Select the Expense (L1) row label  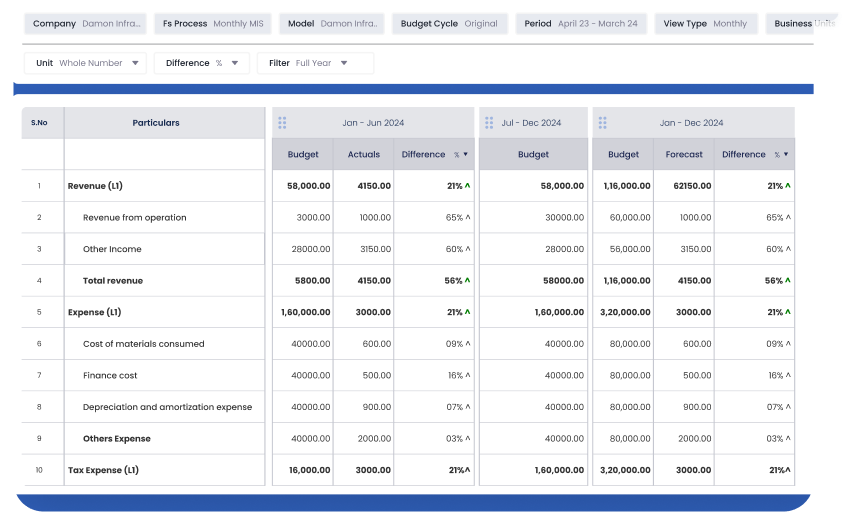click(94, 312)
